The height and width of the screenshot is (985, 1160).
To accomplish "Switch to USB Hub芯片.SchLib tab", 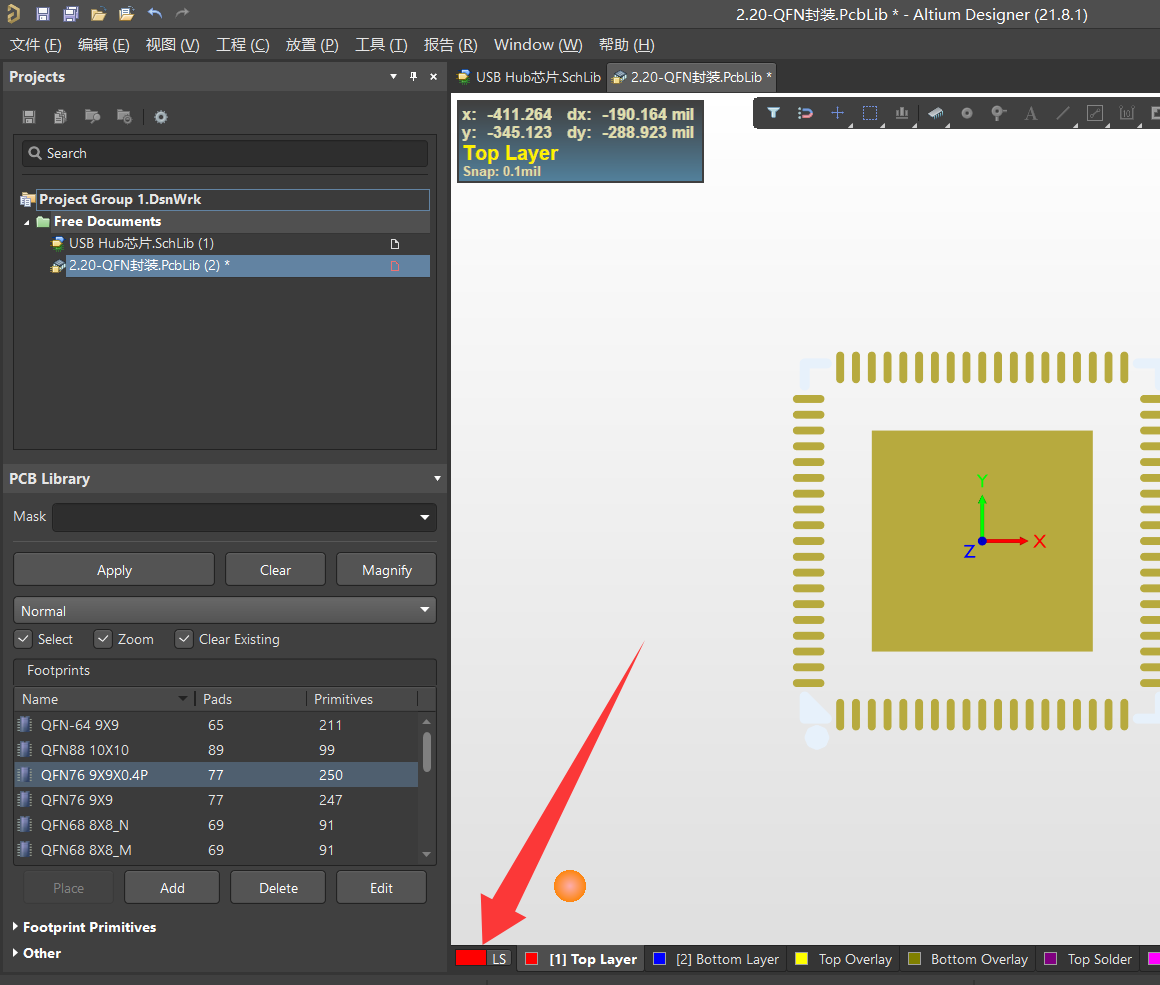I will (529, 77).
